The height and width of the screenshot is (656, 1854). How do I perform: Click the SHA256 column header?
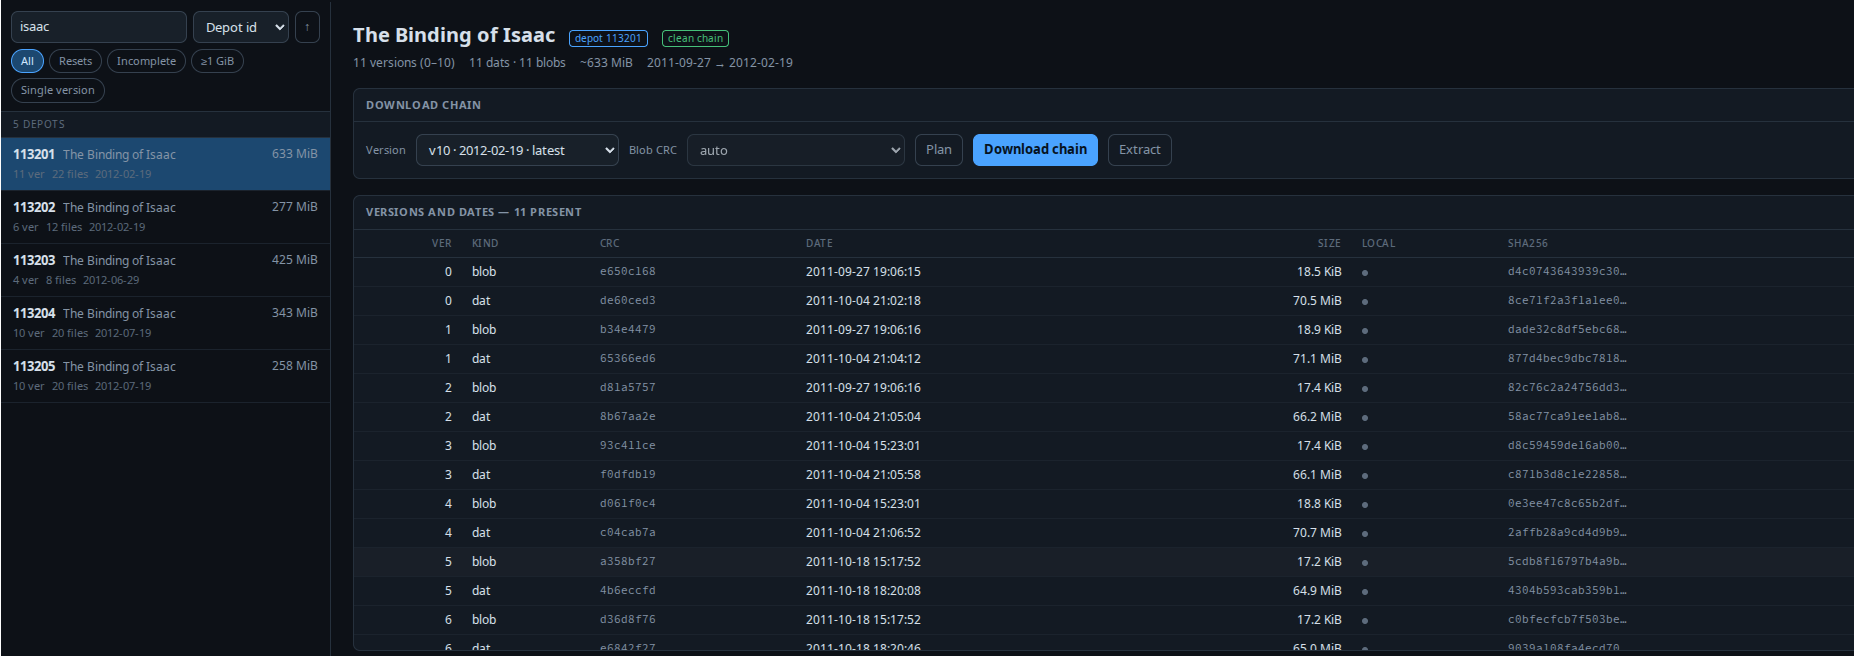1528,243
